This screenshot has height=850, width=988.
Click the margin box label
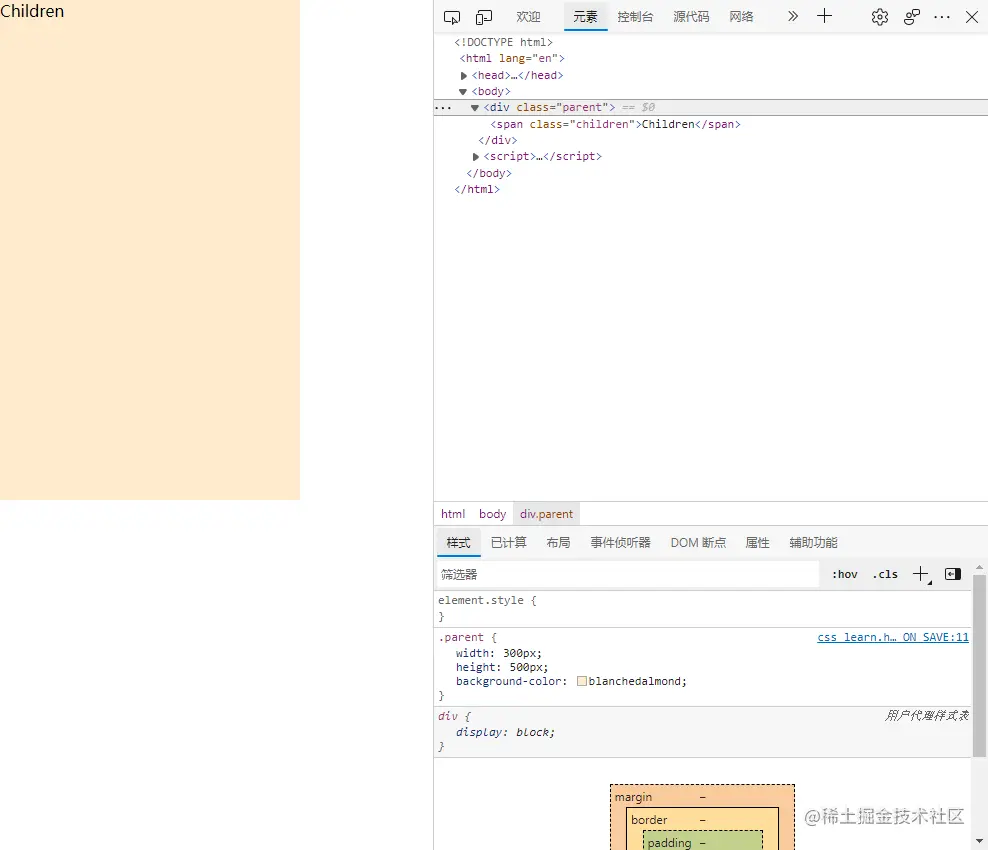coord(633,797)
